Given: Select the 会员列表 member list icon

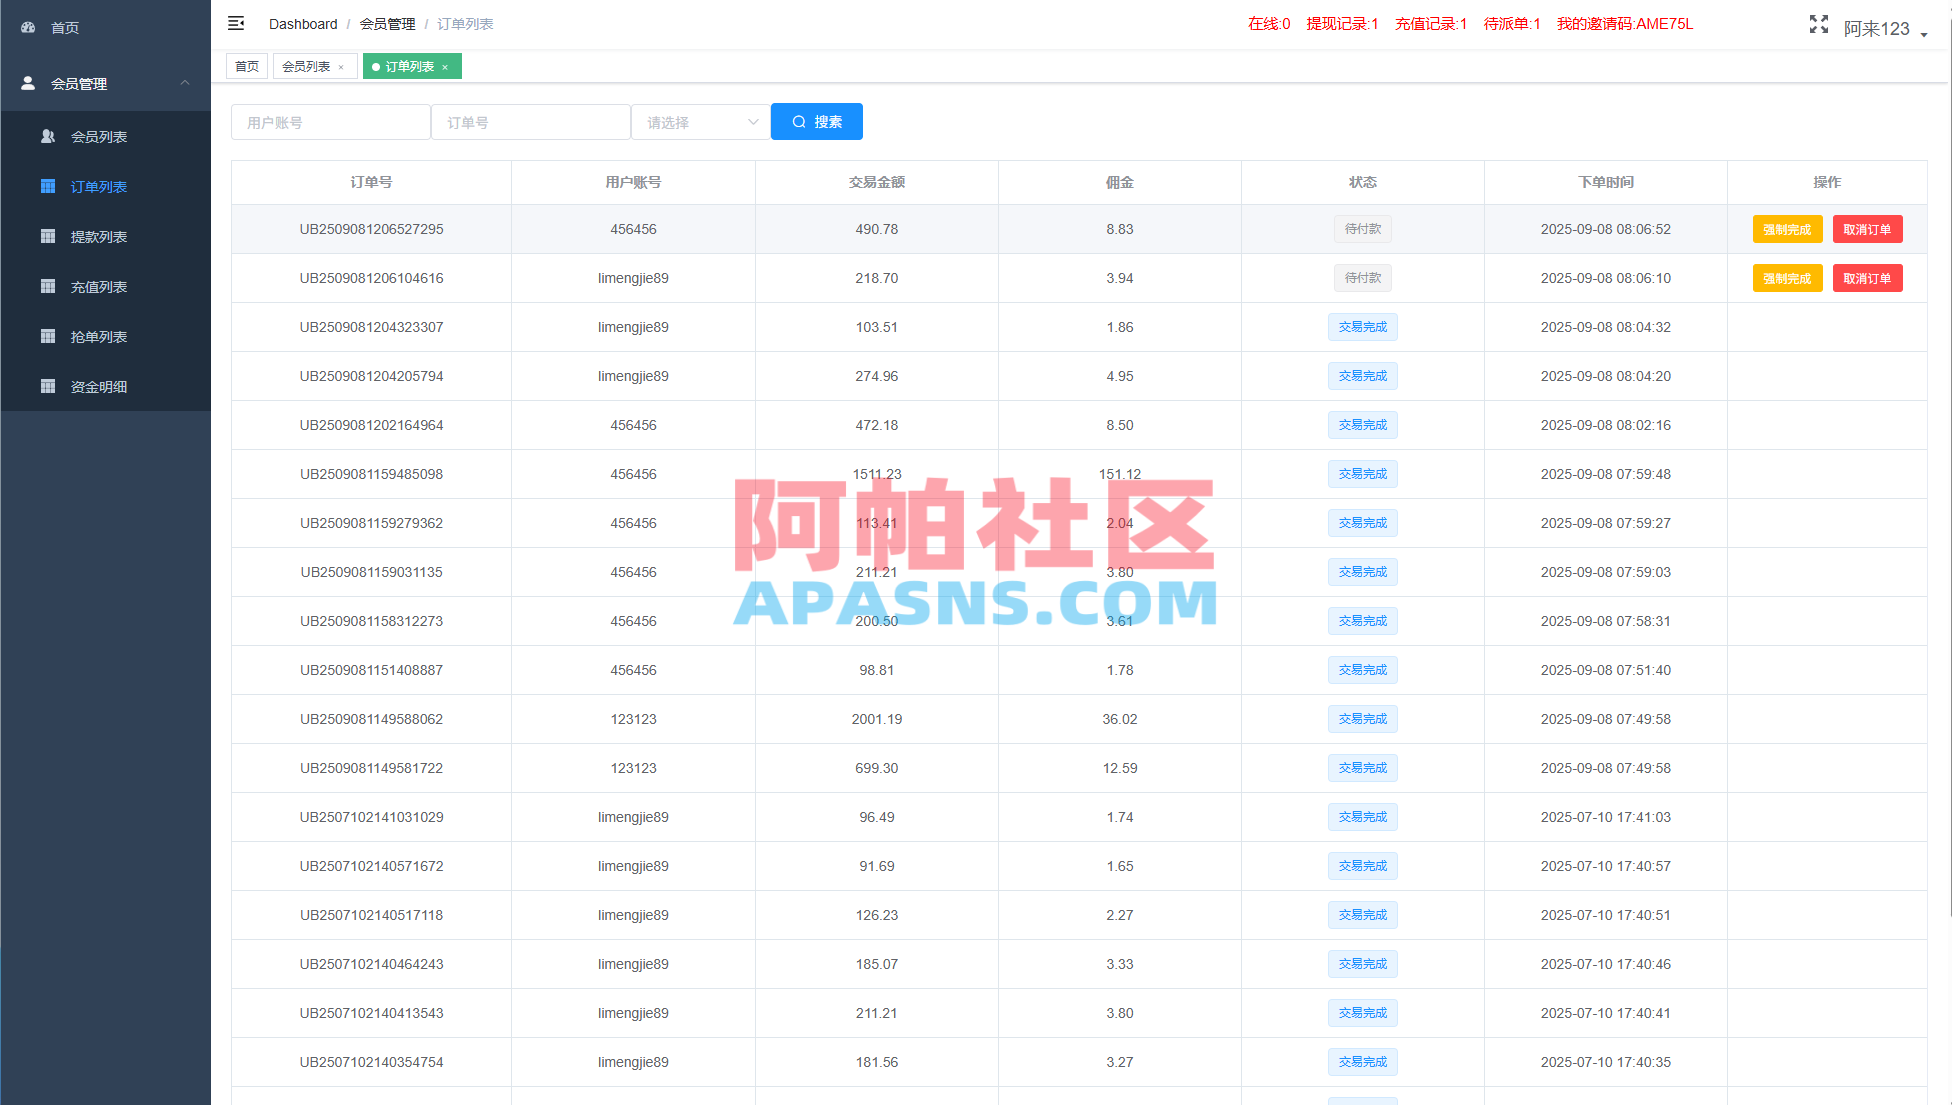Looking at the screenshot, I should [47, 136].
